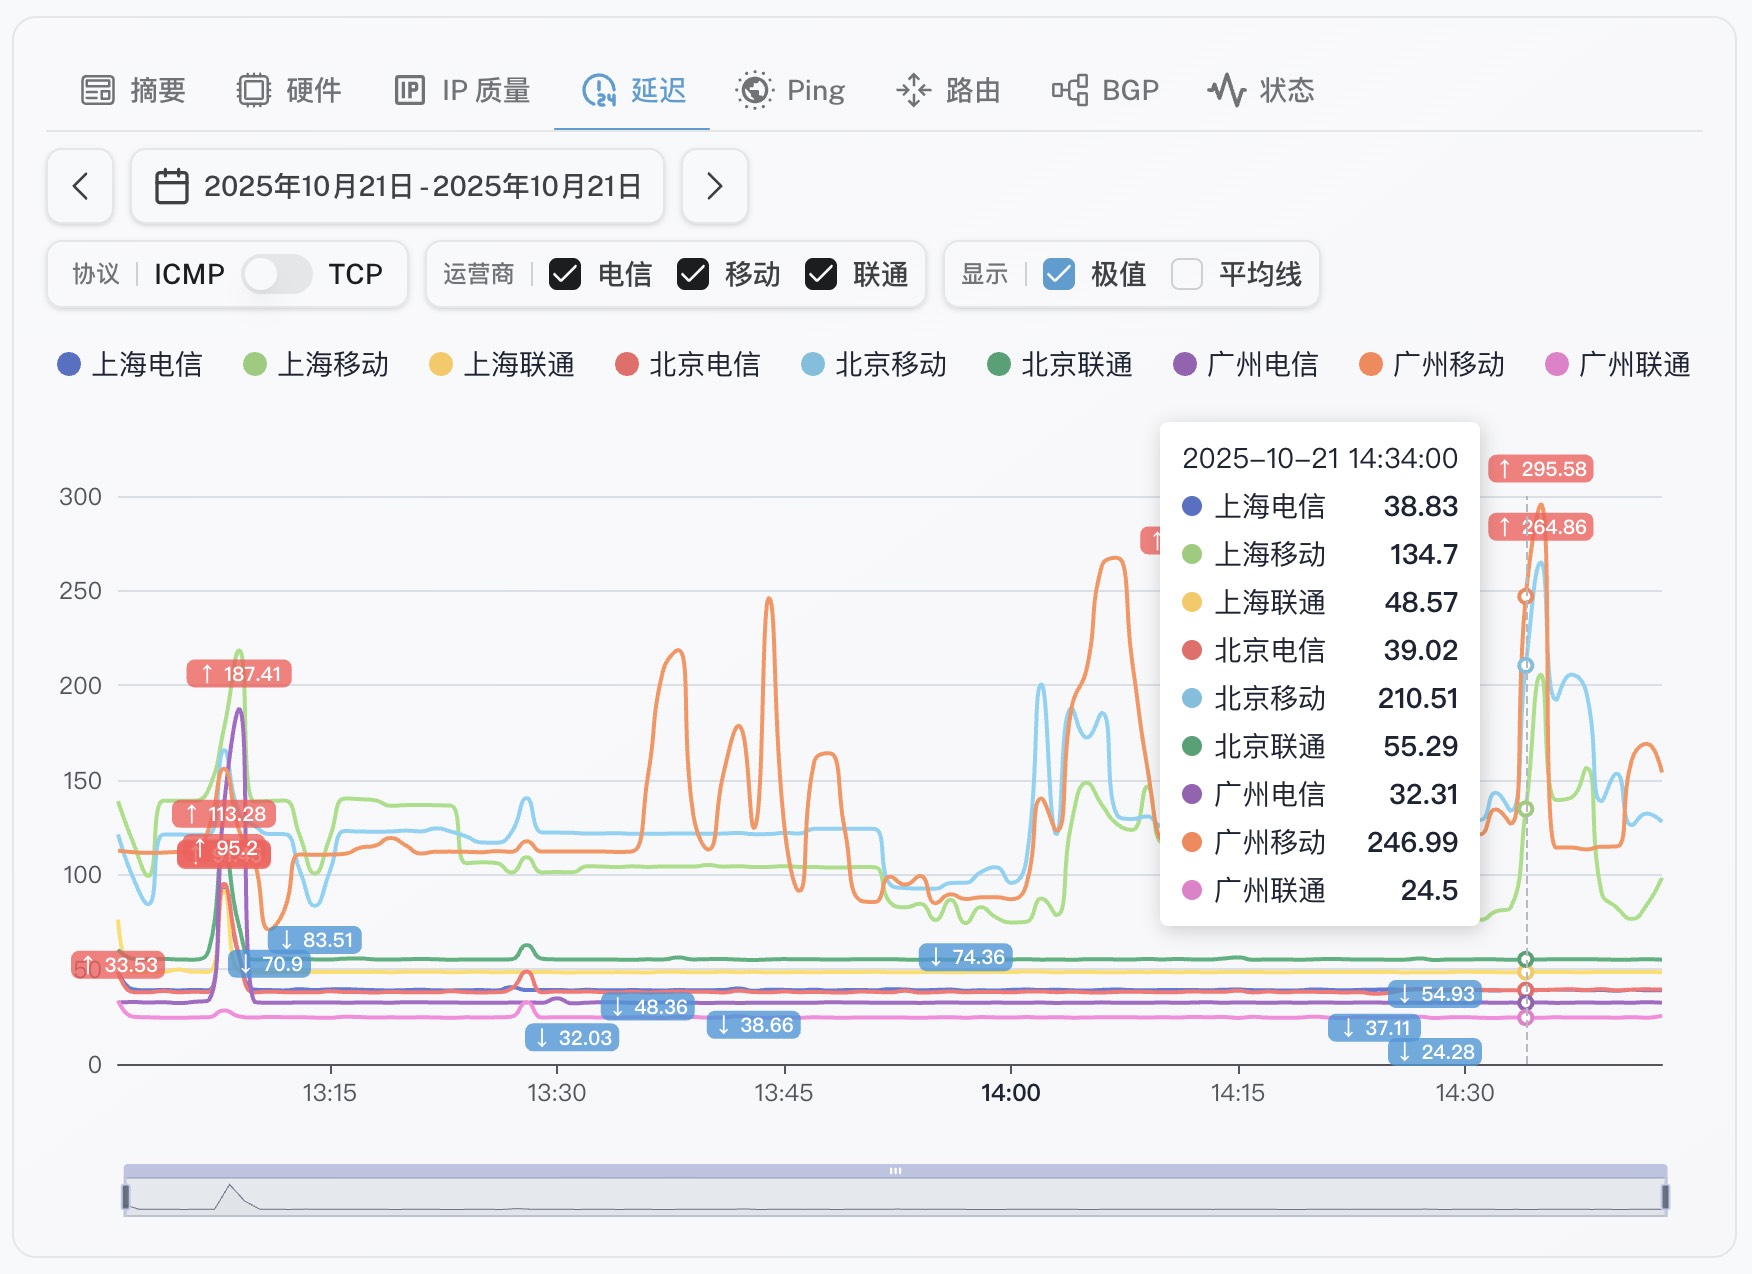This screenshot has width=1752, height=1274.
Task: Click the 摘要 summary tab icon
Action: 98,90
